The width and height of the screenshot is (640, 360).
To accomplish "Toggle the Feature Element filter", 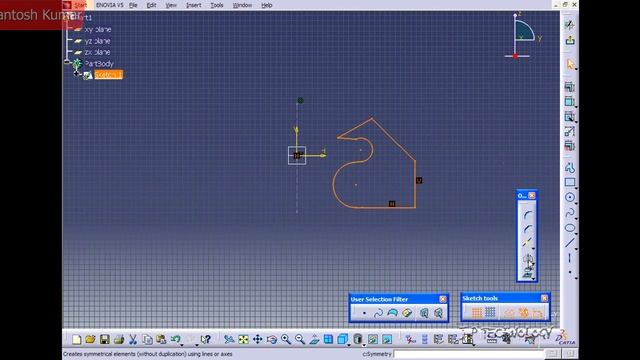I will pyautogui.click(x=424, y=313).
